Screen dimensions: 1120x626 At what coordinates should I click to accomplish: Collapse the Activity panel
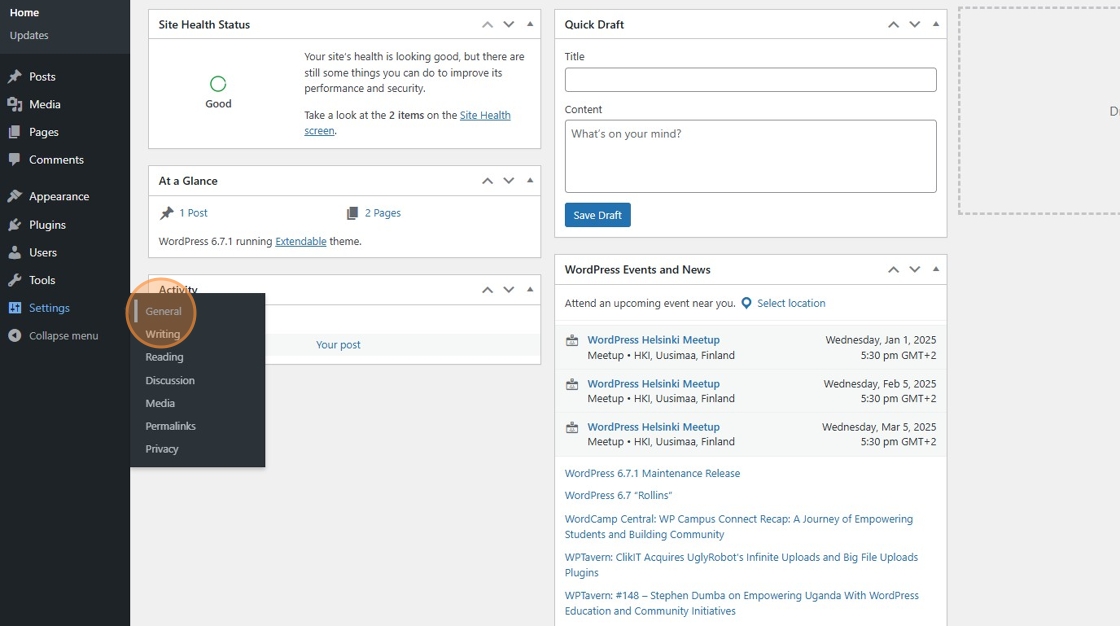tap(530, 289)
